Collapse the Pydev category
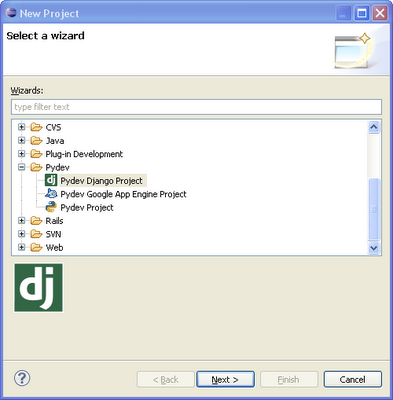The height and width of the screenshot is (400, 393). (x=22, y=167)
